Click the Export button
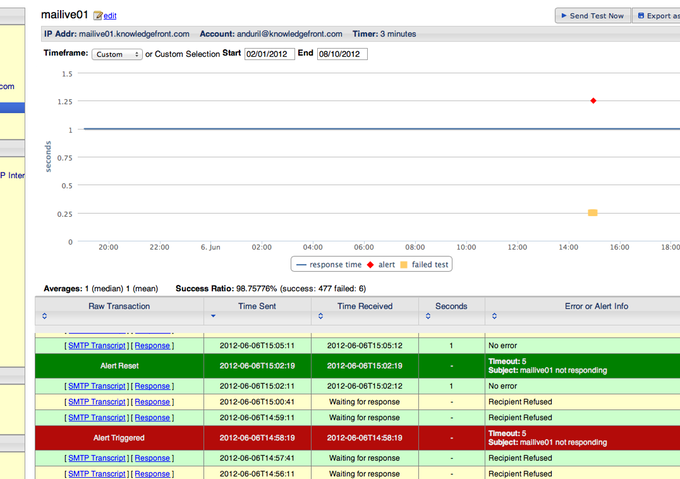 point(657,16)
